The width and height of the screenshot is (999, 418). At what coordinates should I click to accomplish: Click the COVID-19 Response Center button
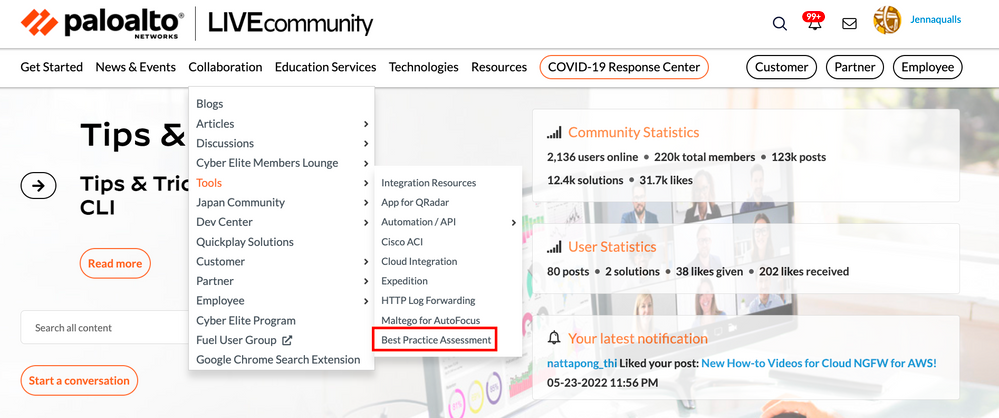pos(624,67)
